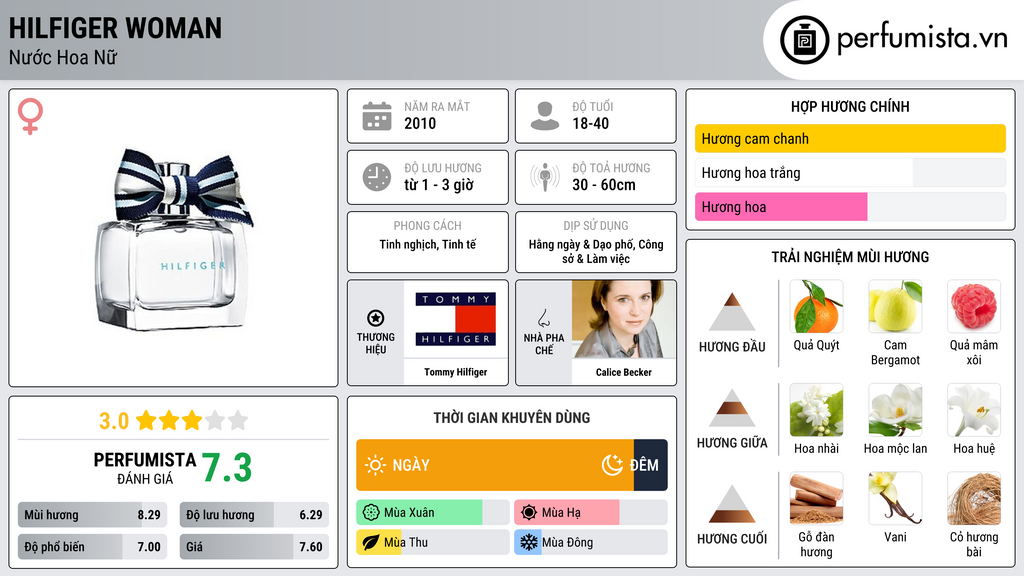Click the pink Mùa Hạ season bar
Image resolution: width=1024 pixels, height=576 pixels.
590,513
